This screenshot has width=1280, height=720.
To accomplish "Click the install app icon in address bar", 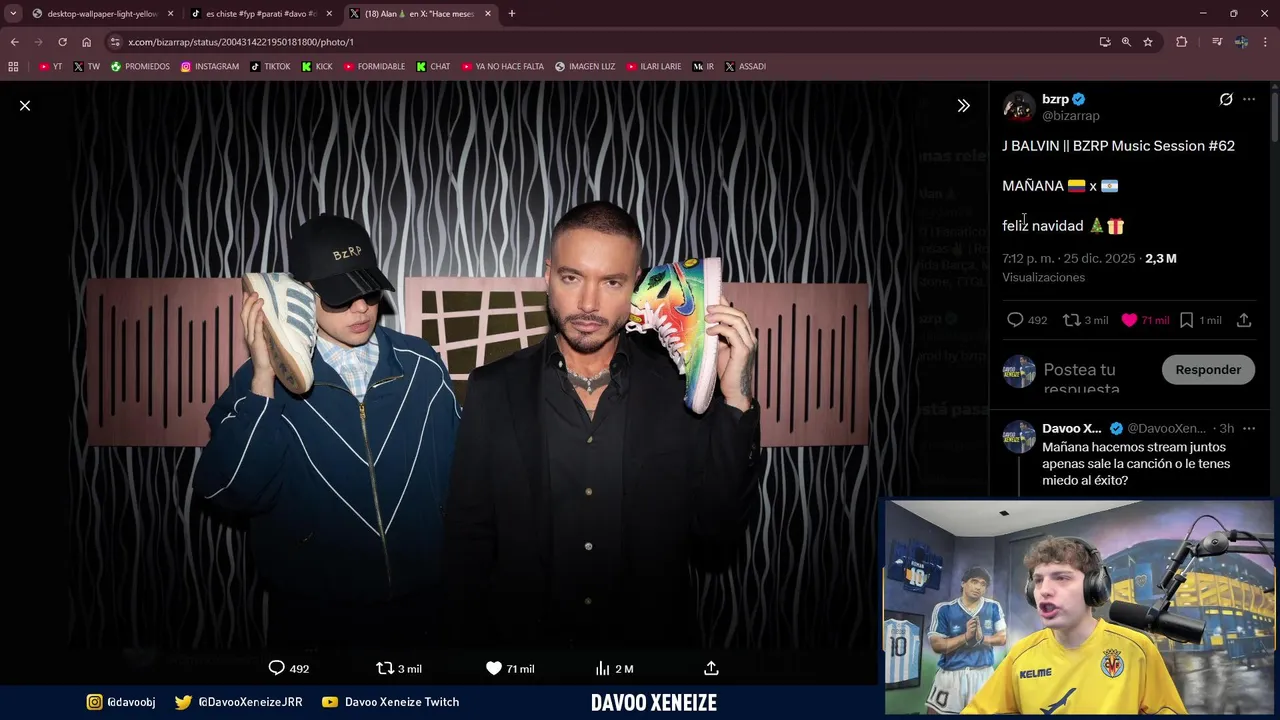I will (x=1104, y=42).
